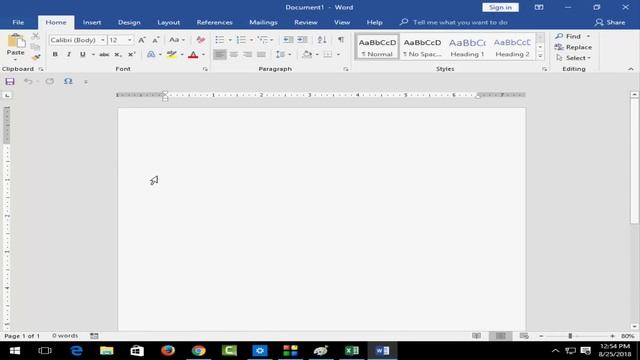
Task: Increase font size with Grow Font
Action: [x=142, y=40]
